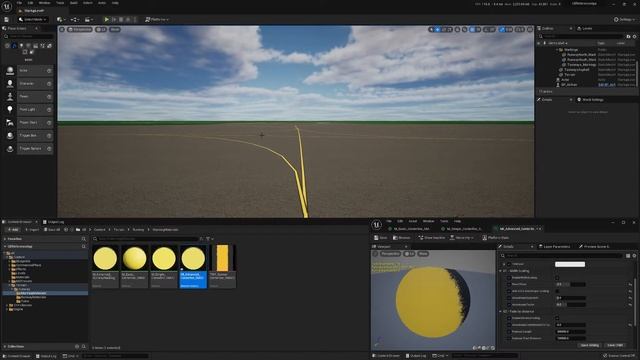640x360 pixels.
Task: Open the Select Mode dropdown
Action: (33, 19)
